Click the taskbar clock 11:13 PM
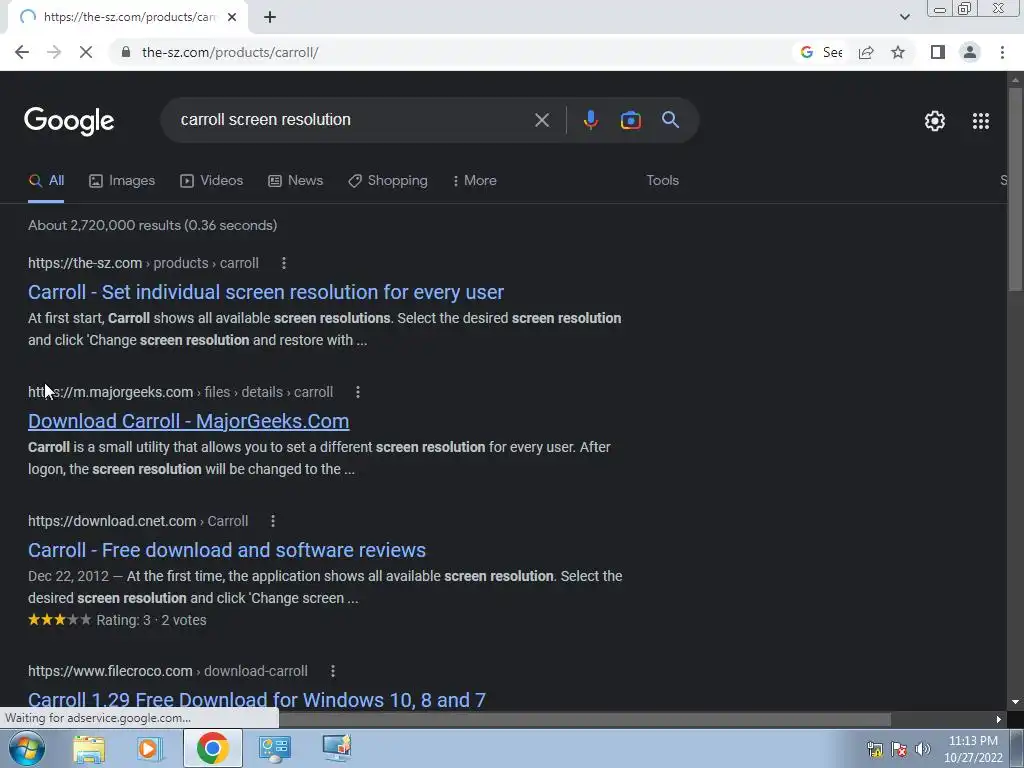Screen dimensions: 1024x768 coord(973,749)
